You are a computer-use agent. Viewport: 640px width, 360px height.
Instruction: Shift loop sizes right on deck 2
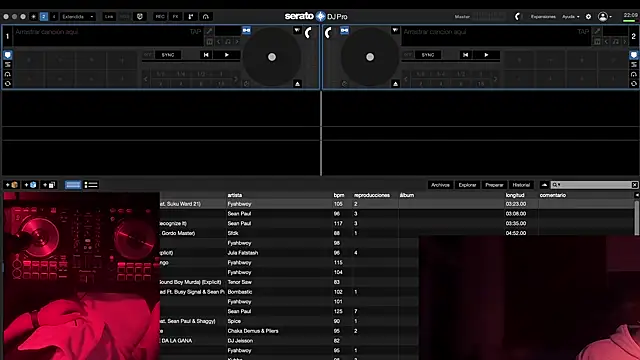(496, 79)
